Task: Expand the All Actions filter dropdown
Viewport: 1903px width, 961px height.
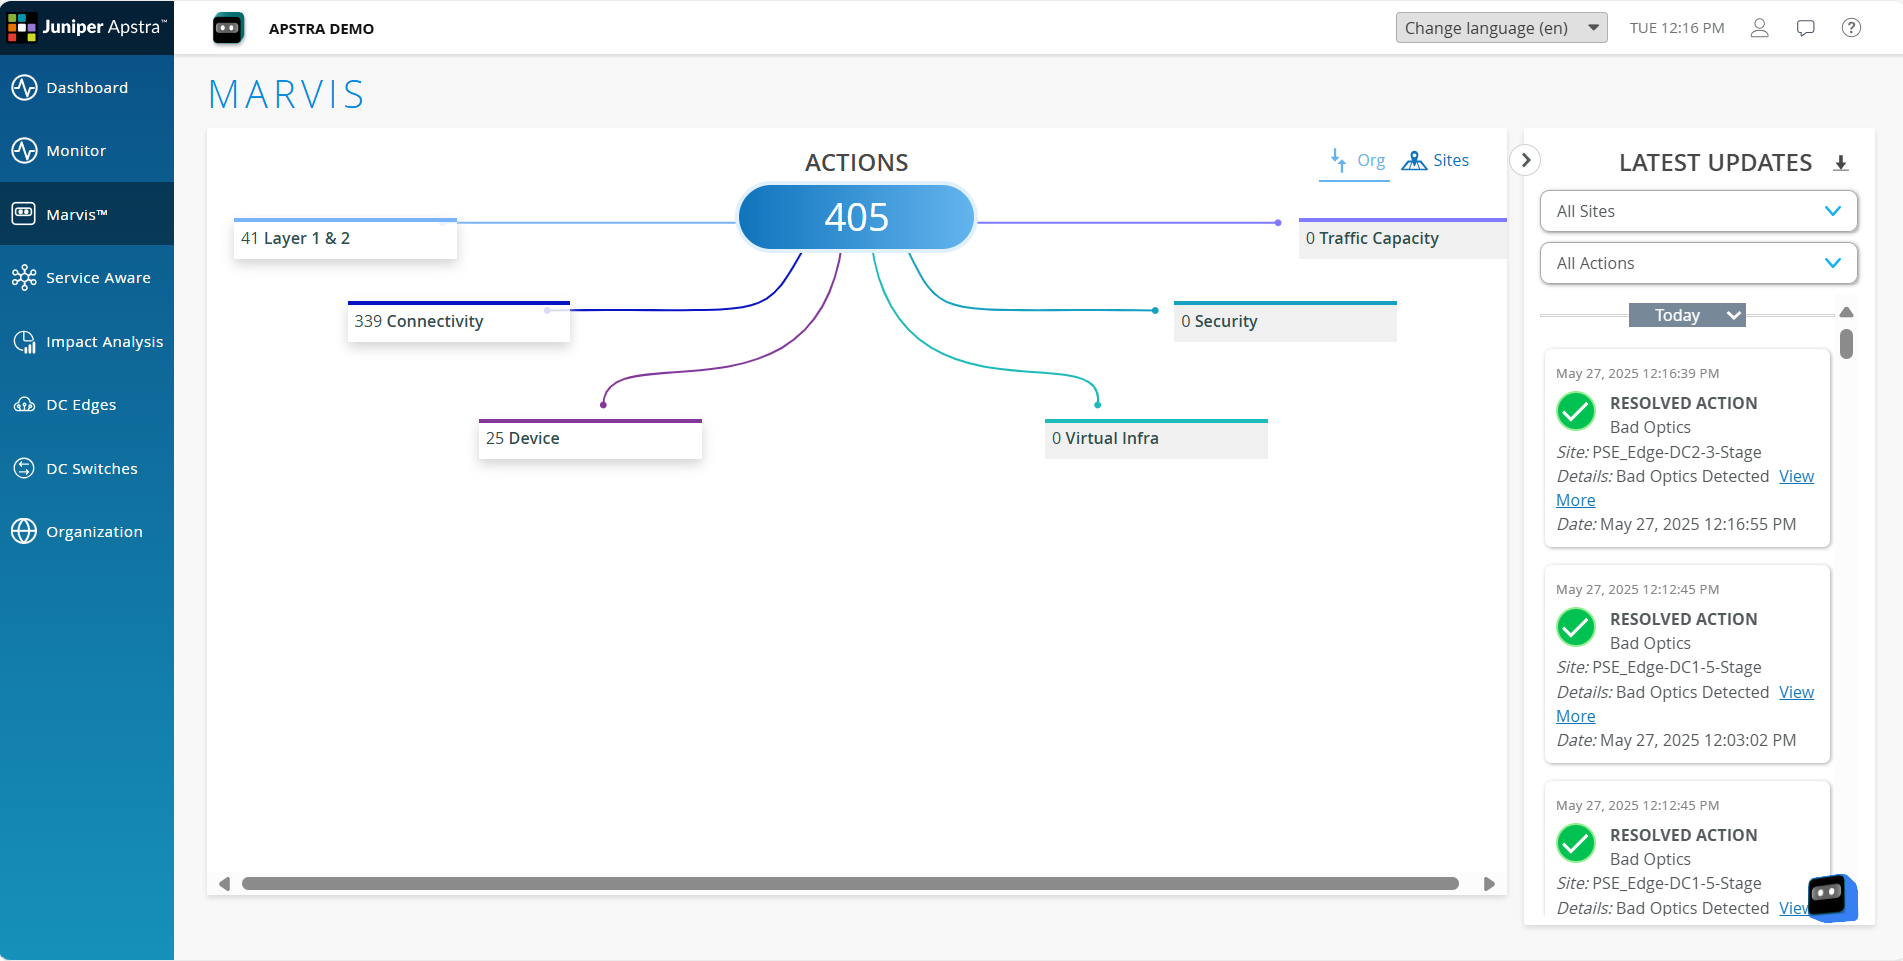Action: (1698, 263)
